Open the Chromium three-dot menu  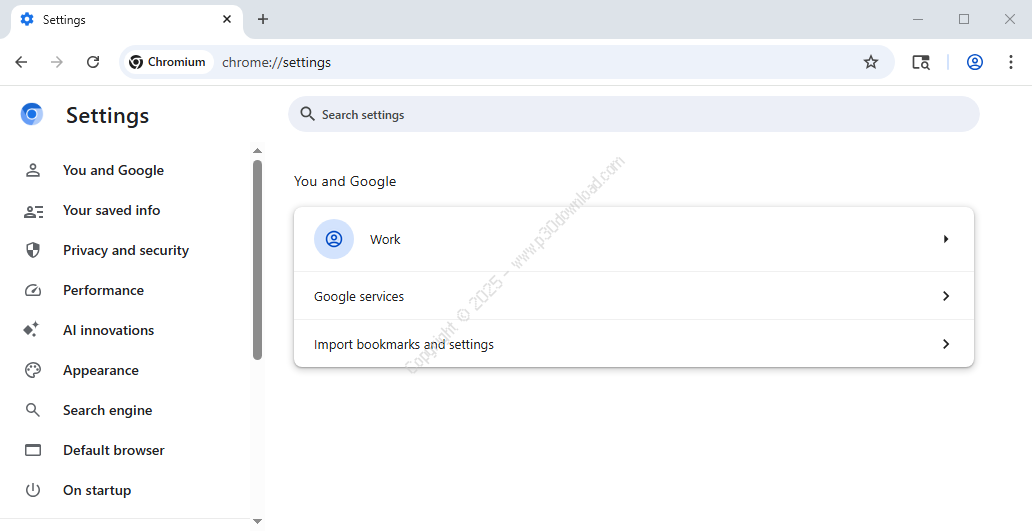1011,62
